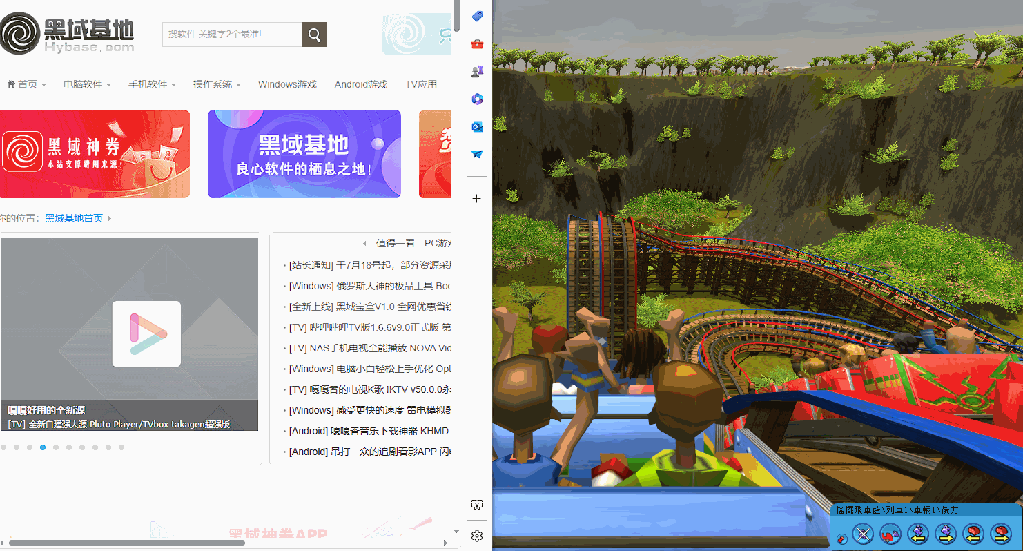Screen dimensions: 1023x551
Task: Expand the 电脑软件 menu
Action: coord(87,84)
